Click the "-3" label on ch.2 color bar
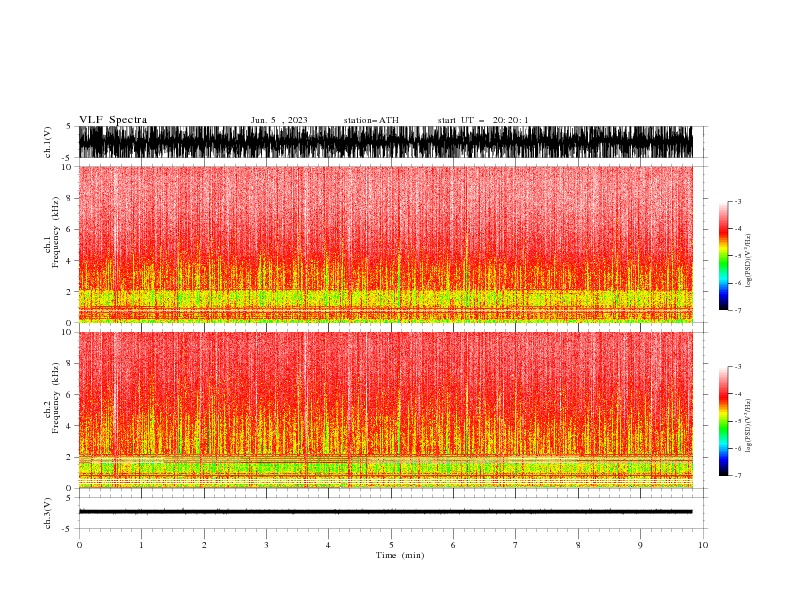Screen dimensions: 792x612 [737, 367]
